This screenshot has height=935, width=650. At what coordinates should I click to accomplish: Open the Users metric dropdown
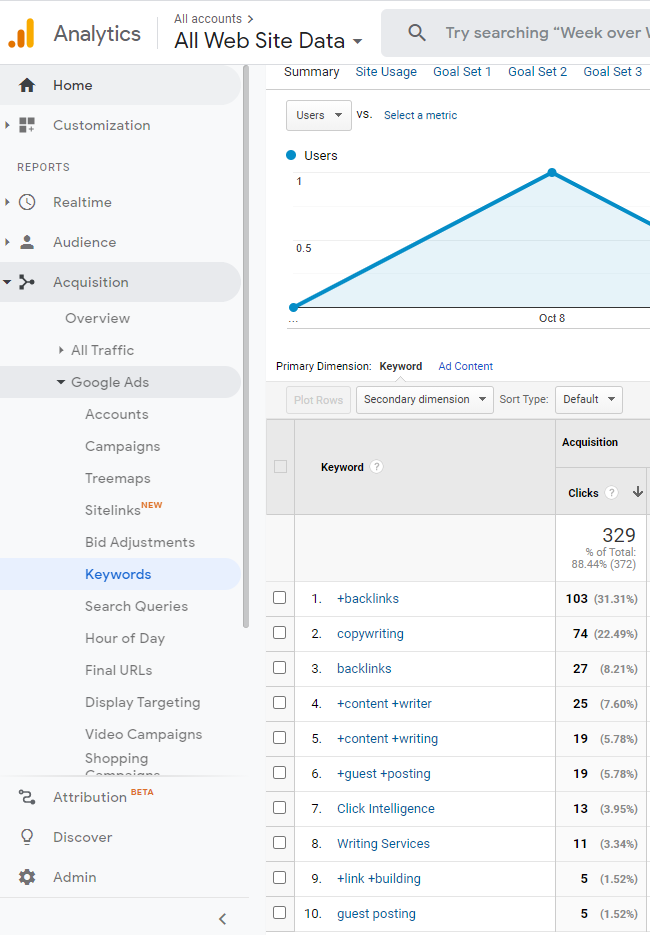pyautogui.click(x=319, y=115)
